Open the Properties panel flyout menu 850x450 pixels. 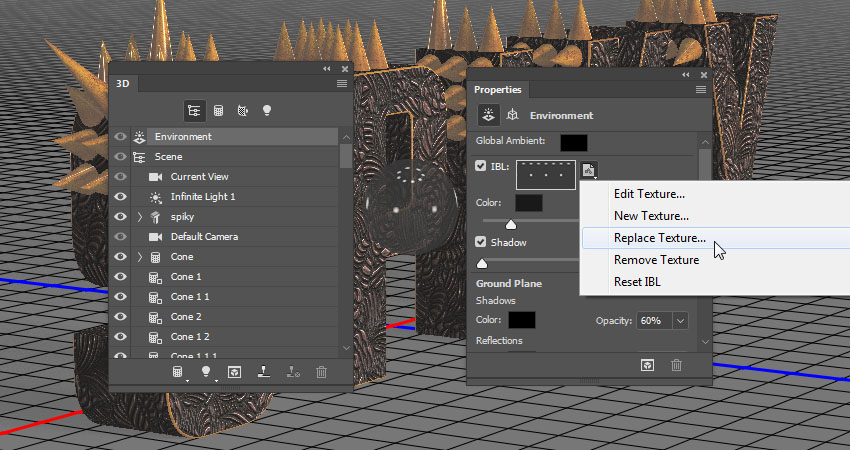point(700,89)
